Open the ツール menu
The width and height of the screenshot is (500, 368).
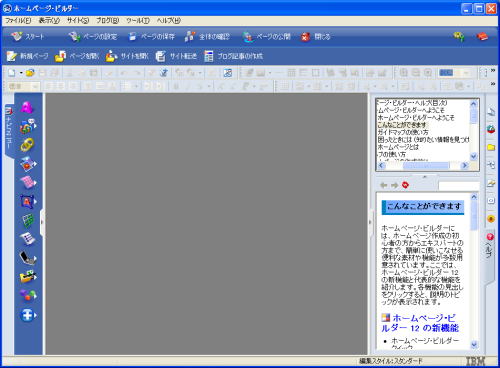point(138,21)
